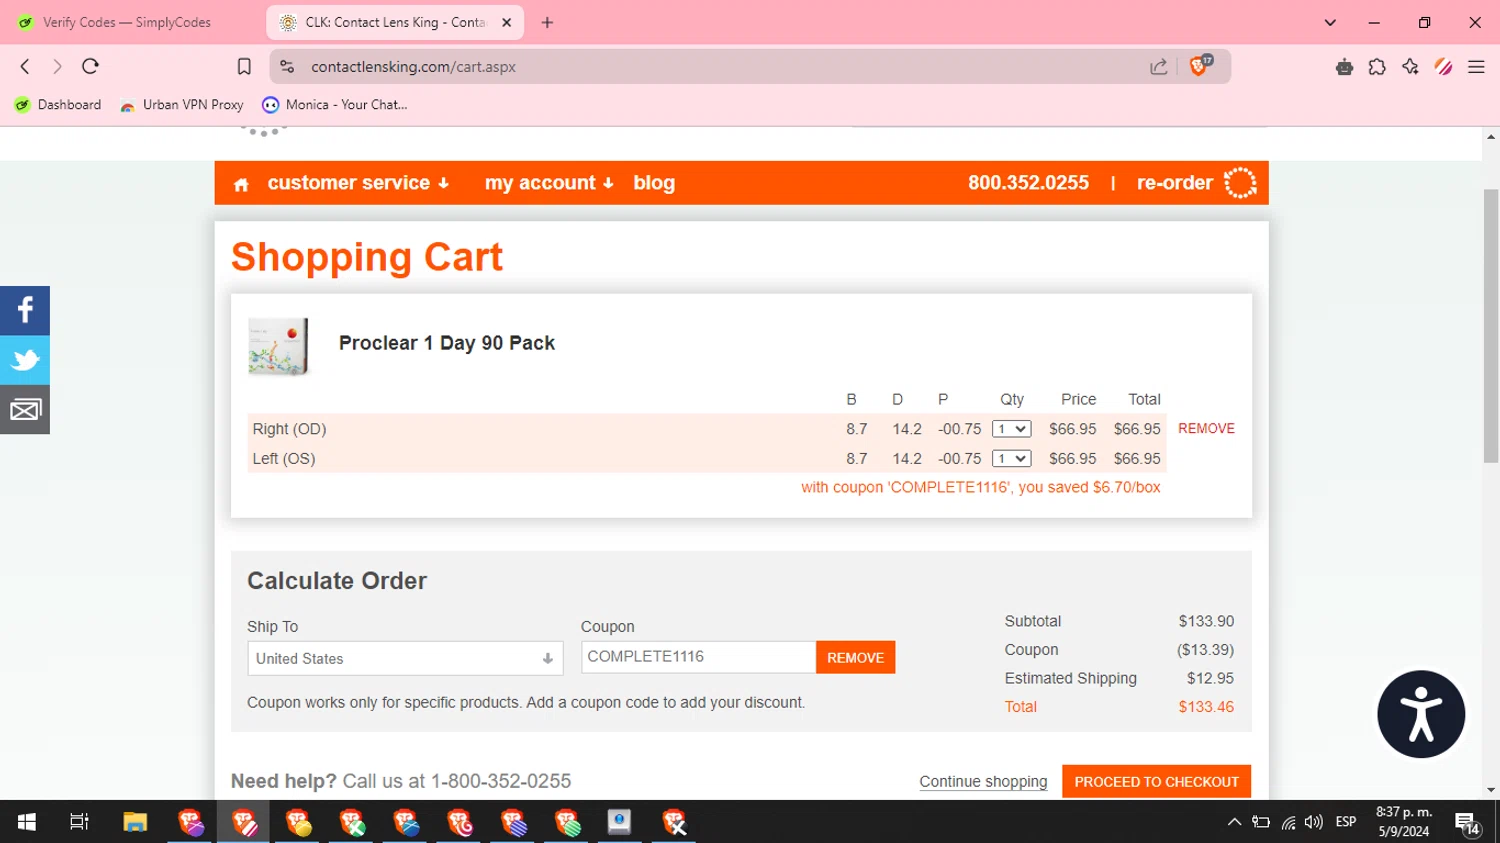Screen dimensions: 1500x843
Task: Open quantity dropdown for Left (OS)
Action: pos(1011,459)
